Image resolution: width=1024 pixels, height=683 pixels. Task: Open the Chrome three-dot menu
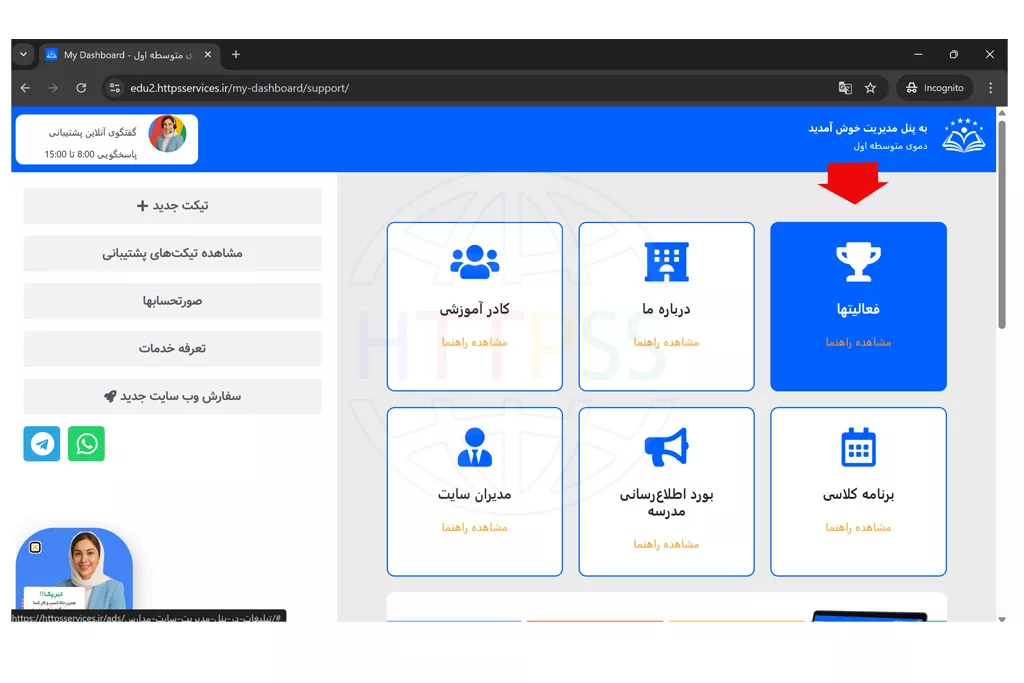pyautogui.click(x=990, y=88)
